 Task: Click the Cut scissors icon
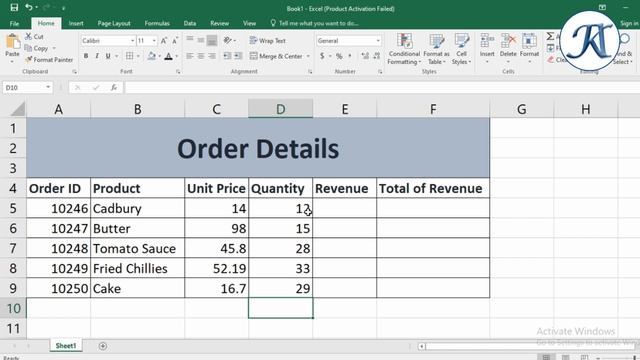pos(28,36)
